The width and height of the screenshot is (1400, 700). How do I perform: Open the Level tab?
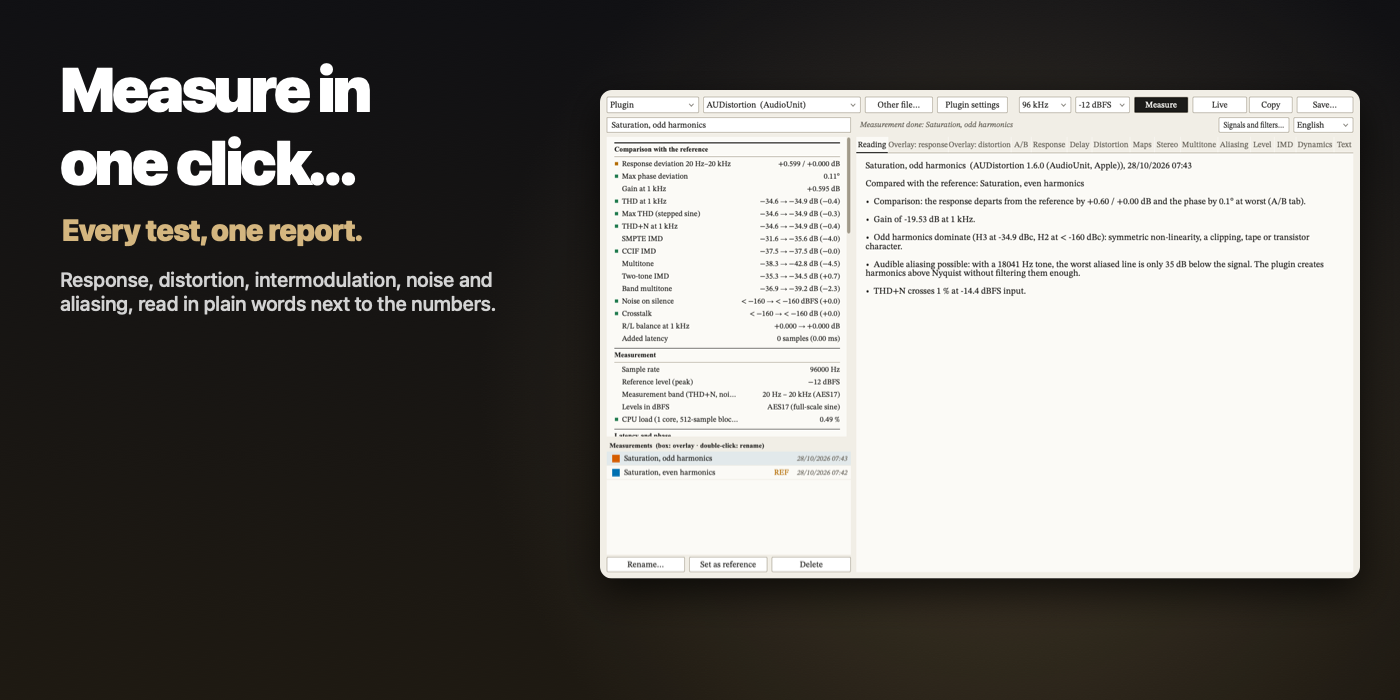(1262, 145)
